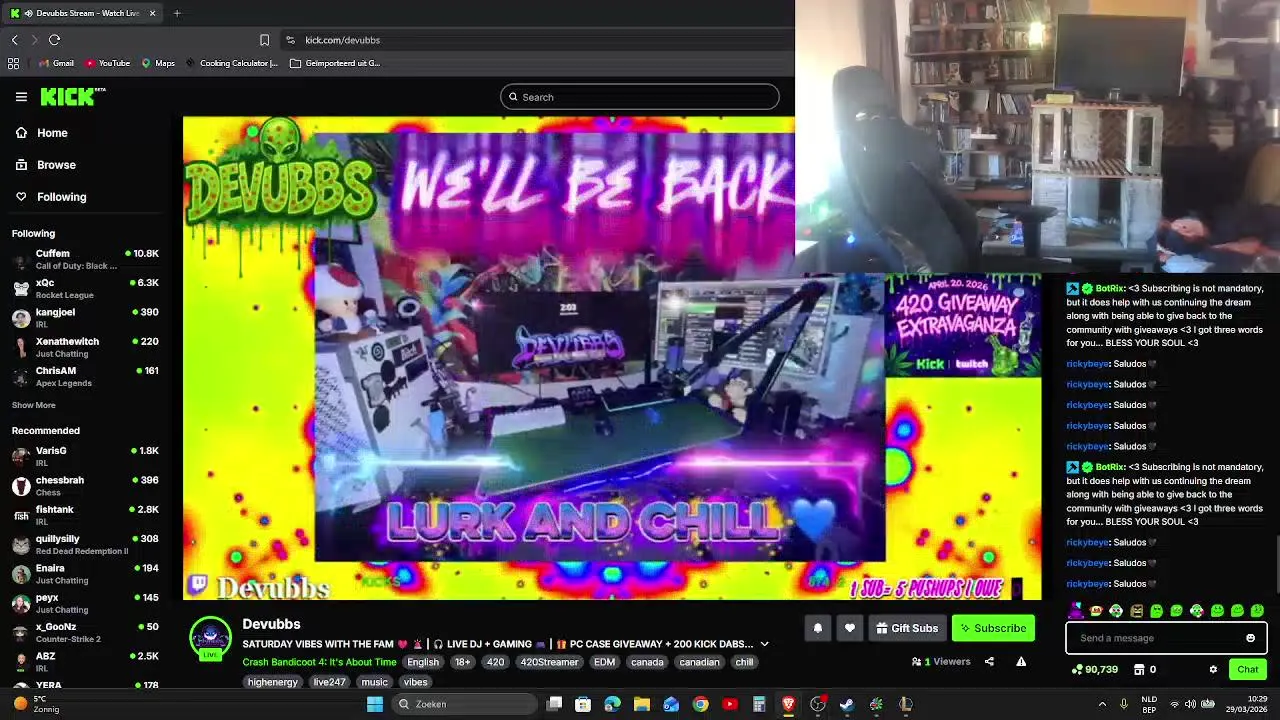Open chessbrah's recommended channel
The width and height of the screenshot is (1280, 720).
pyautogui.click(x=85, y=486)
